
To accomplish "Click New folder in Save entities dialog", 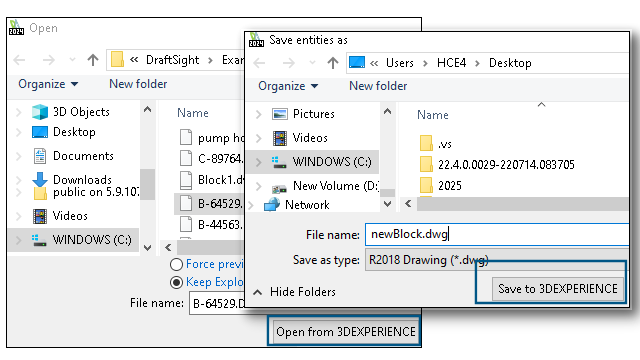I will (x=378, y=86).
